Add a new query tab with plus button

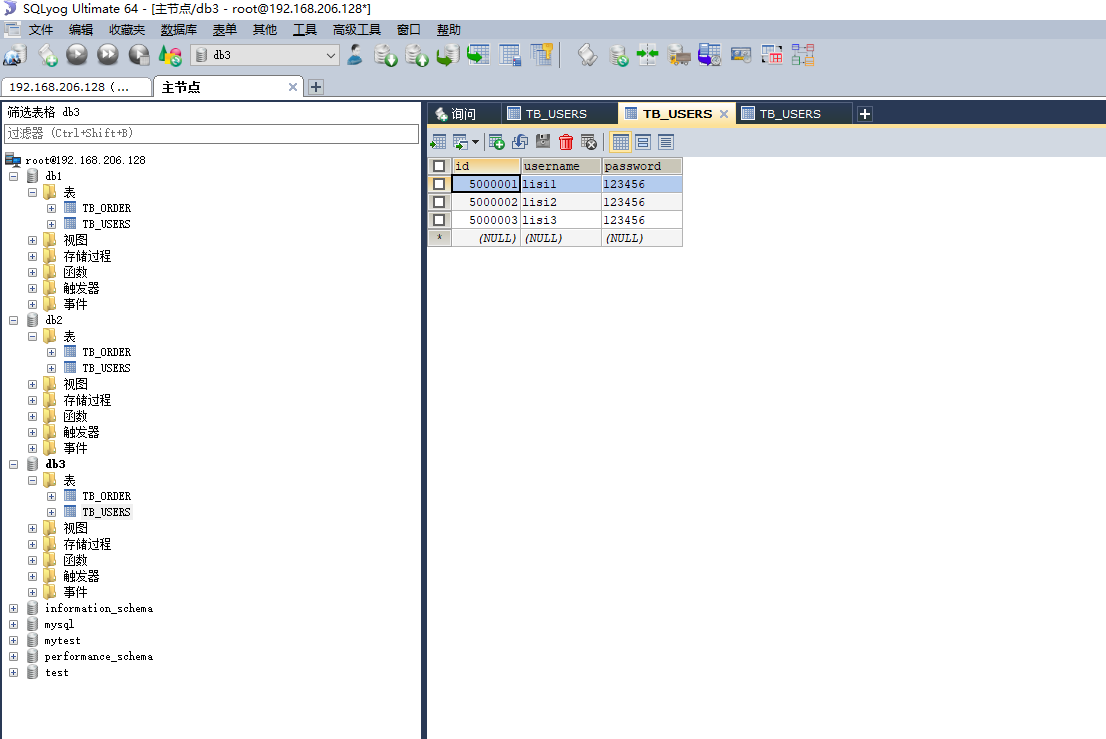tap(865, 114)
